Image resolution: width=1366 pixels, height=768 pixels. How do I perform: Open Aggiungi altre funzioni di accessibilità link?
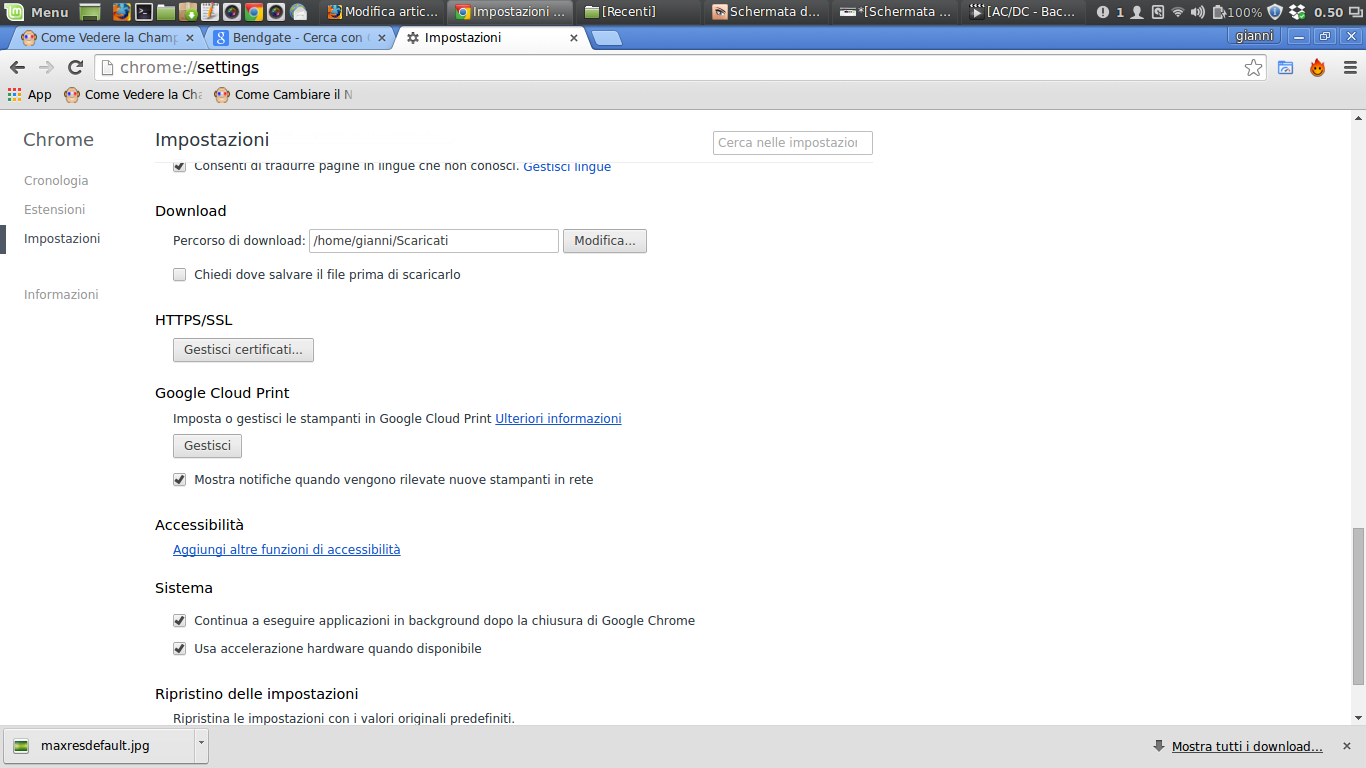coord(287,550)
